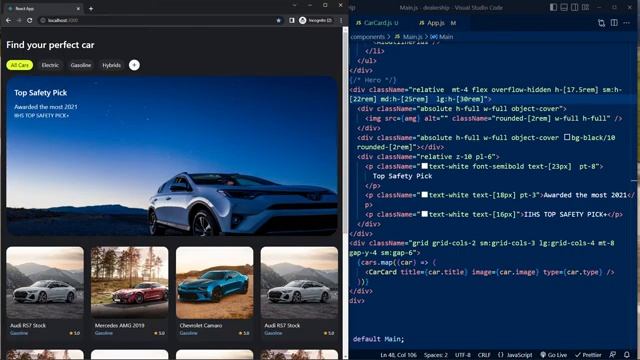
Task: Close the React App browser tab
Action: click(78, 8)
